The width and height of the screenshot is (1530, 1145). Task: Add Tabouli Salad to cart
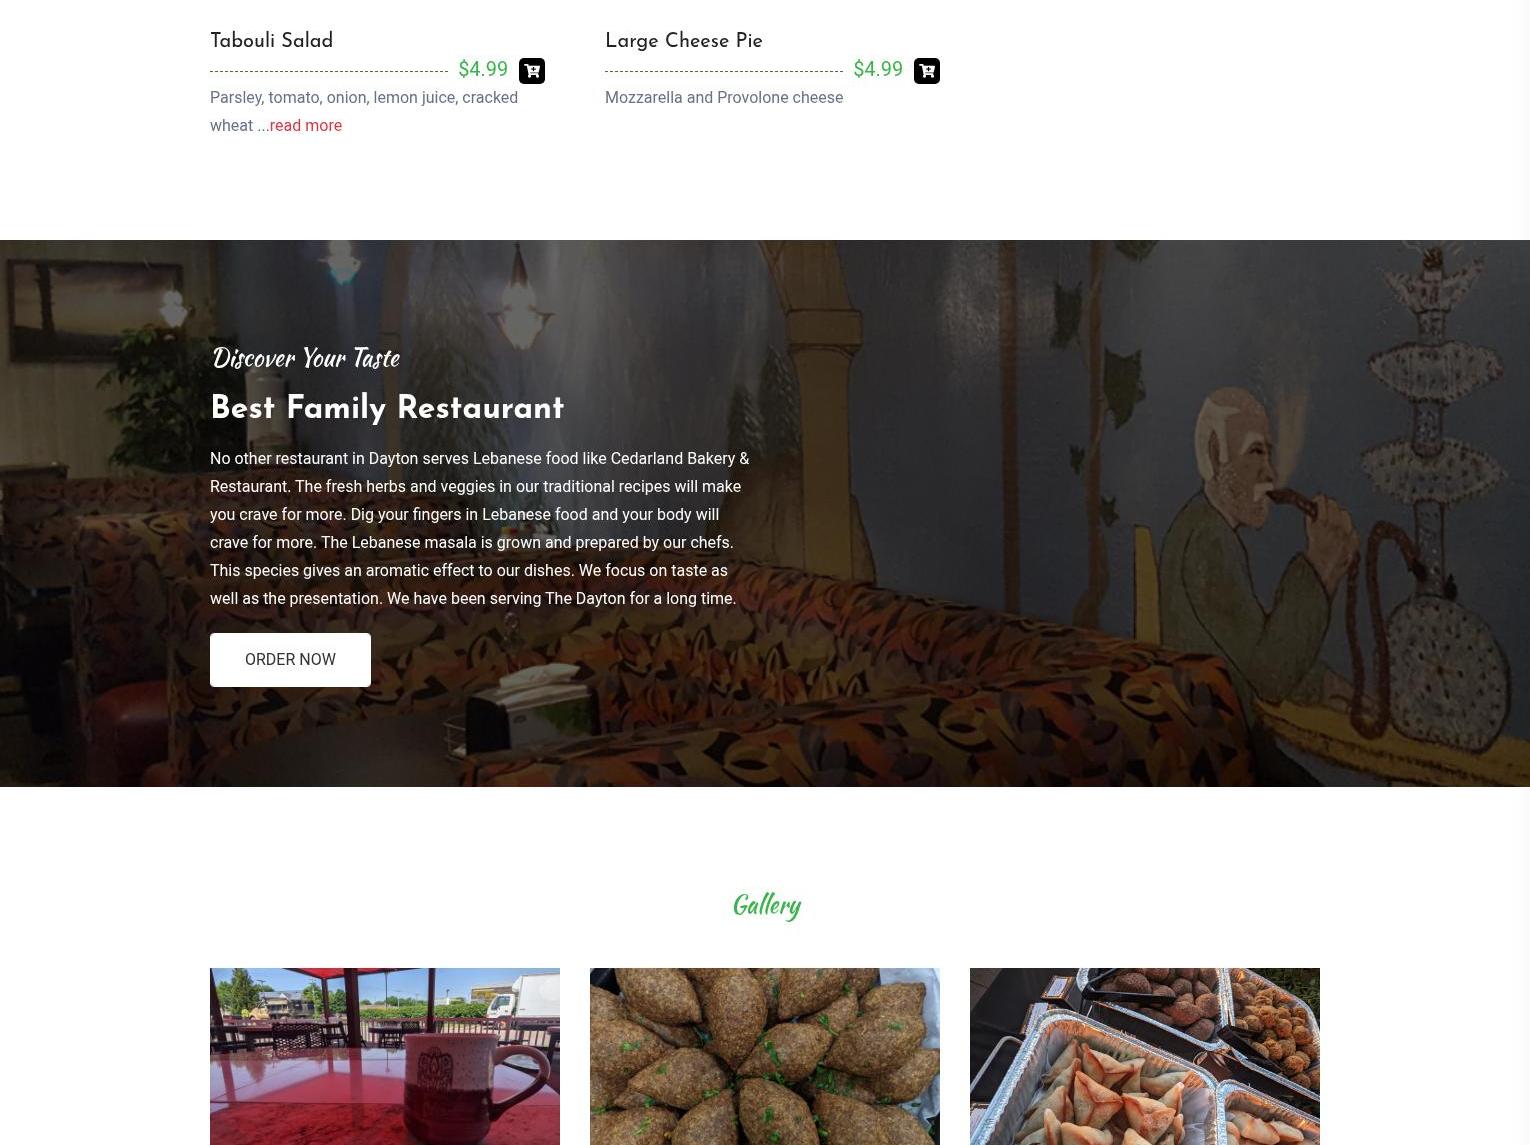(532, 71)
